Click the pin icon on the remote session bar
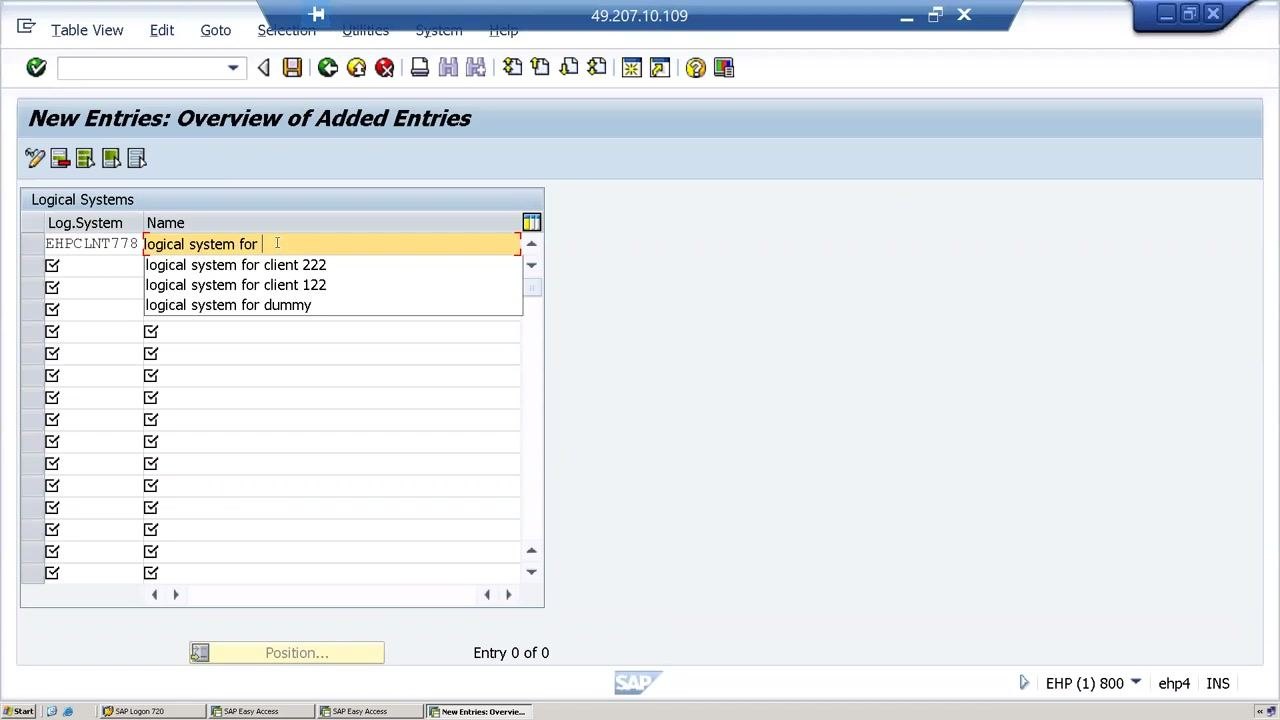This screenshot has width=1280, height=720. coord(317,14)
